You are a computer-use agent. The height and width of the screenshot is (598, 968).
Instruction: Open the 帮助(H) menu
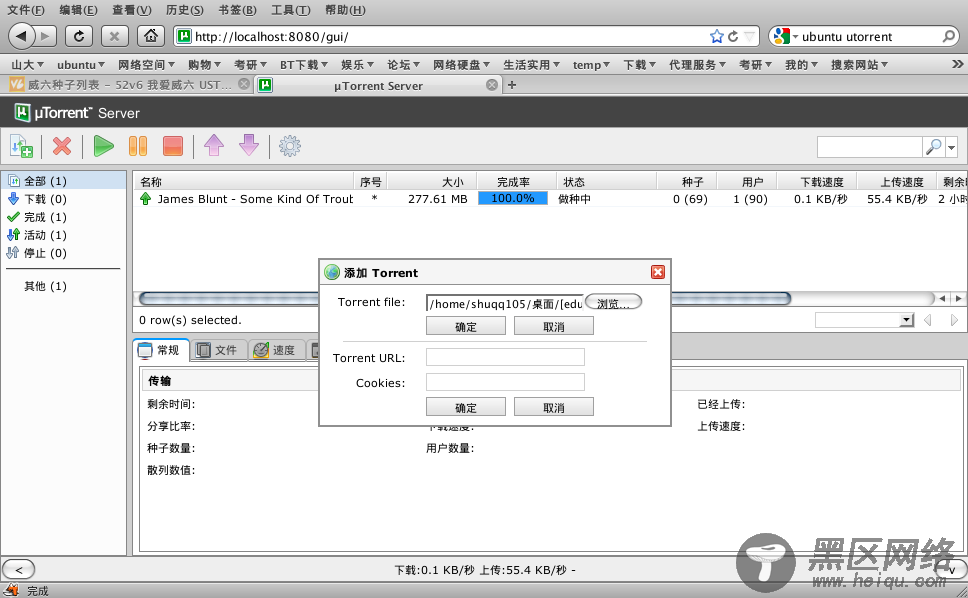tap(345, 10)
